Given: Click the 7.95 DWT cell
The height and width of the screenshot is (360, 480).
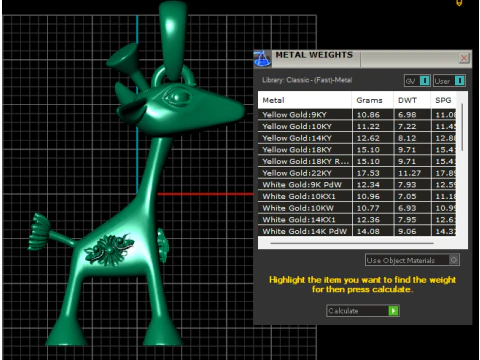Looking at the screenshot, I should click(412, 220).
